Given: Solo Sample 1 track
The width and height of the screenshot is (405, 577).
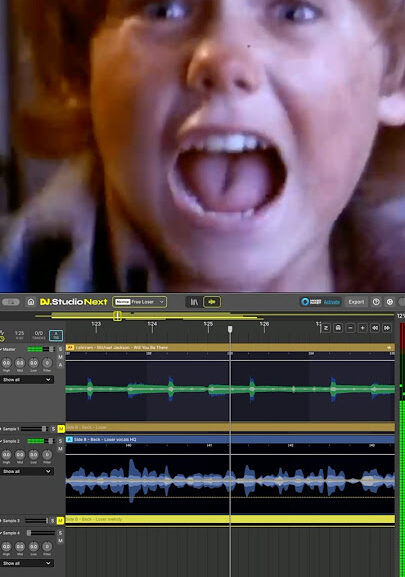Looking at the screenshot, I should click(x=53, y=429).
